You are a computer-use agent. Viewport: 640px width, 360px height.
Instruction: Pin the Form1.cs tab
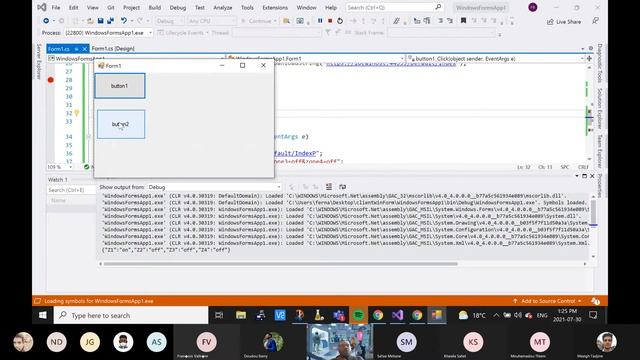click(x=76, y=49)
